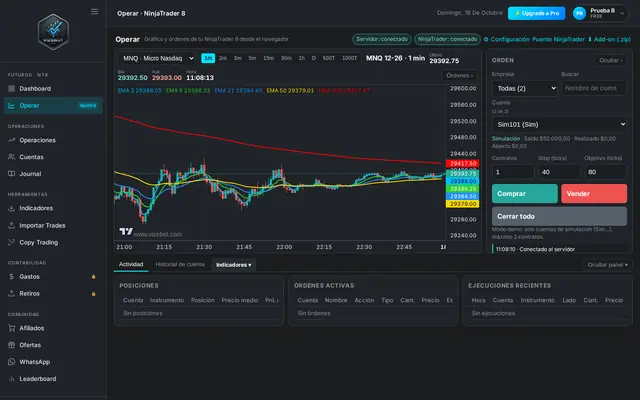Open the Dashboard sidebar icon
This screenshot has width=640, height=400.
point(11,89)
